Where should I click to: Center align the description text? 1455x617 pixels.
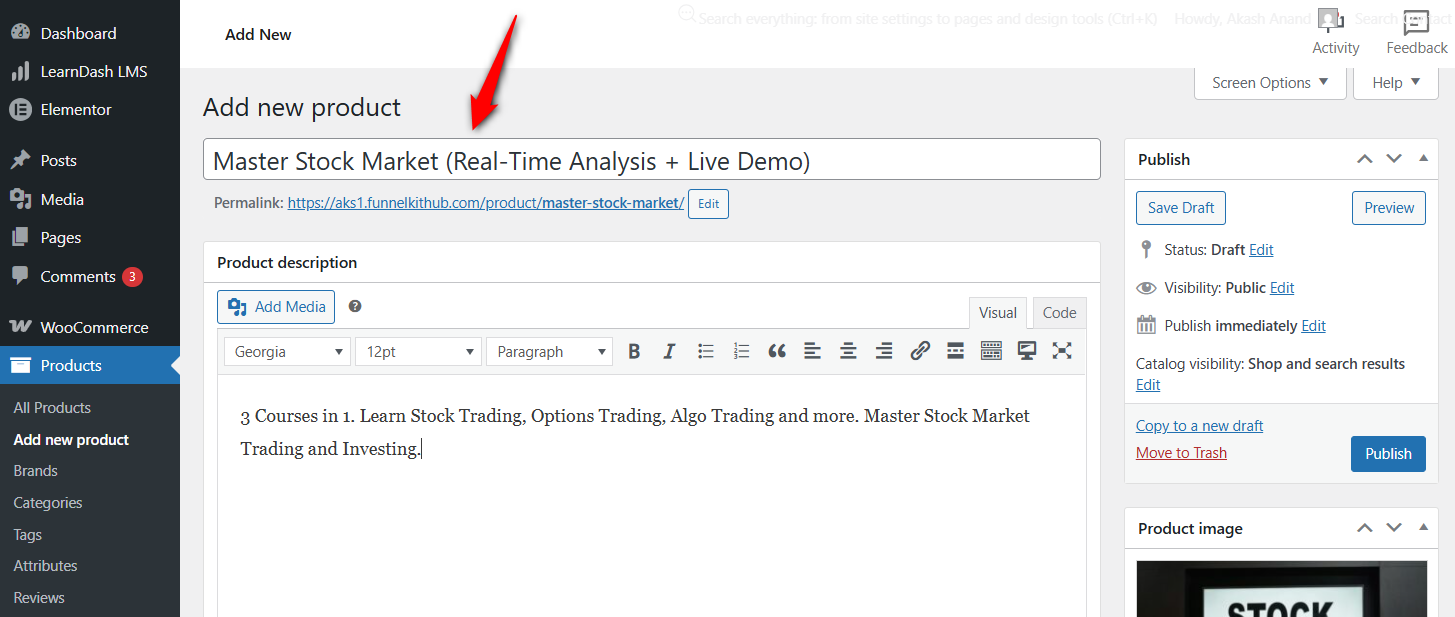coord(848,351)
